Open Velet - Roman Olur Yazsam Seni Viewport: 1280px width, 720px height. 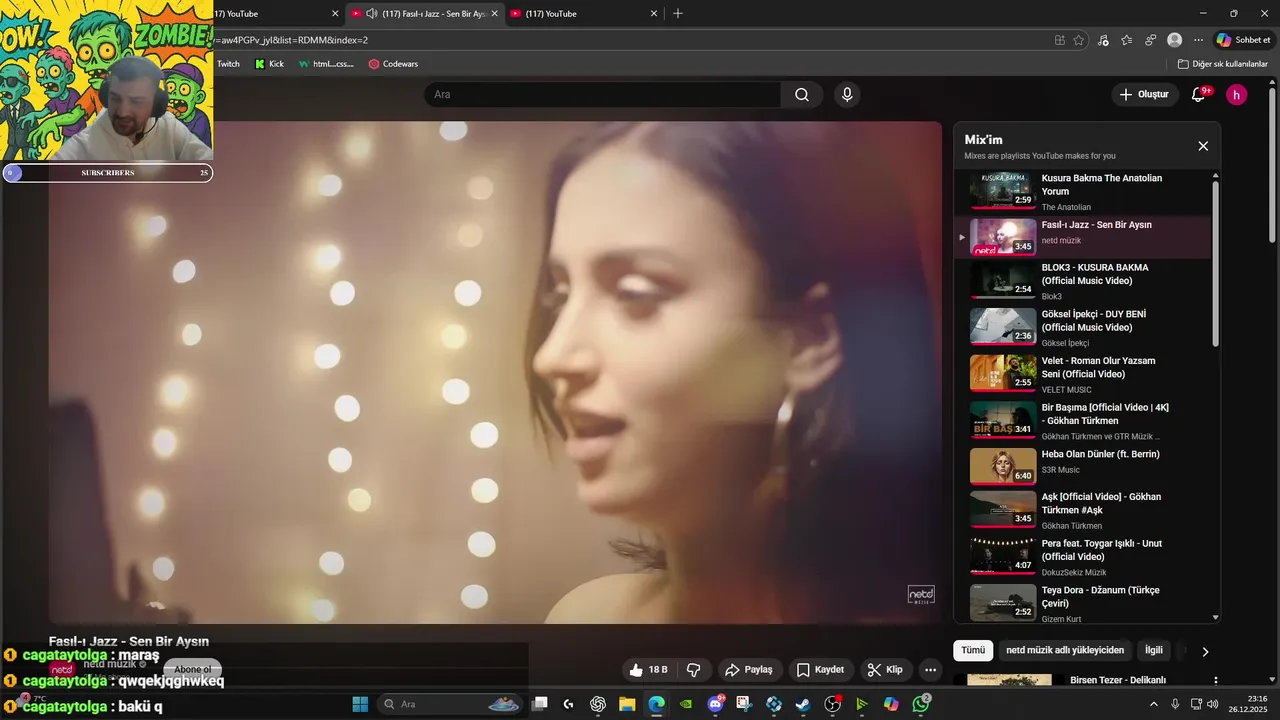click(1085, 374)
